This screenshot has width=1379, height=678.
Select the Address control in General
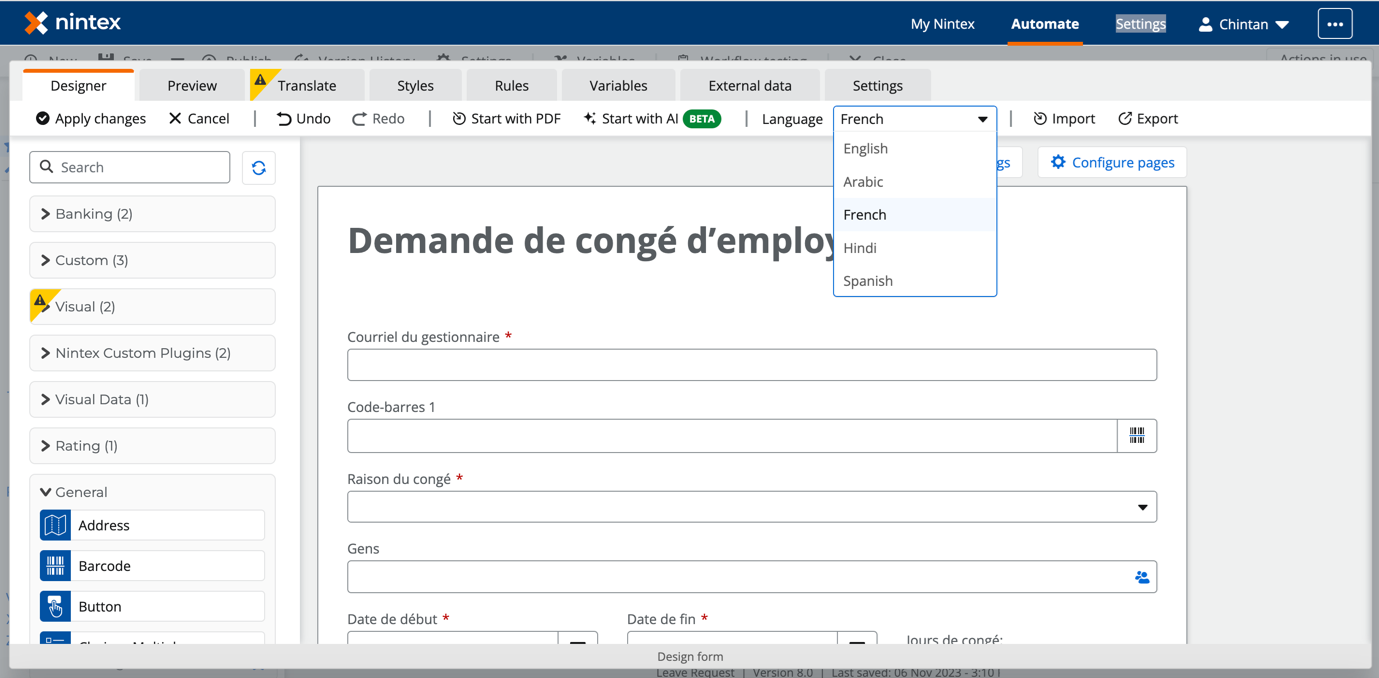pyautogui.click(x=152, y=525)
